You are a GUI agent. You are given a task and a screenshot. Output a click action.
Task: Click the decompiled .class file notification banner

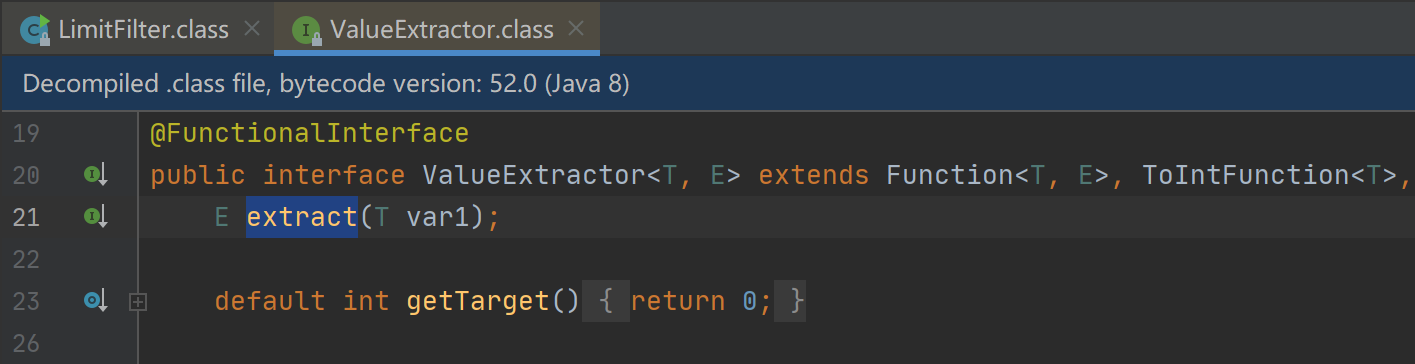coord(707,84)
